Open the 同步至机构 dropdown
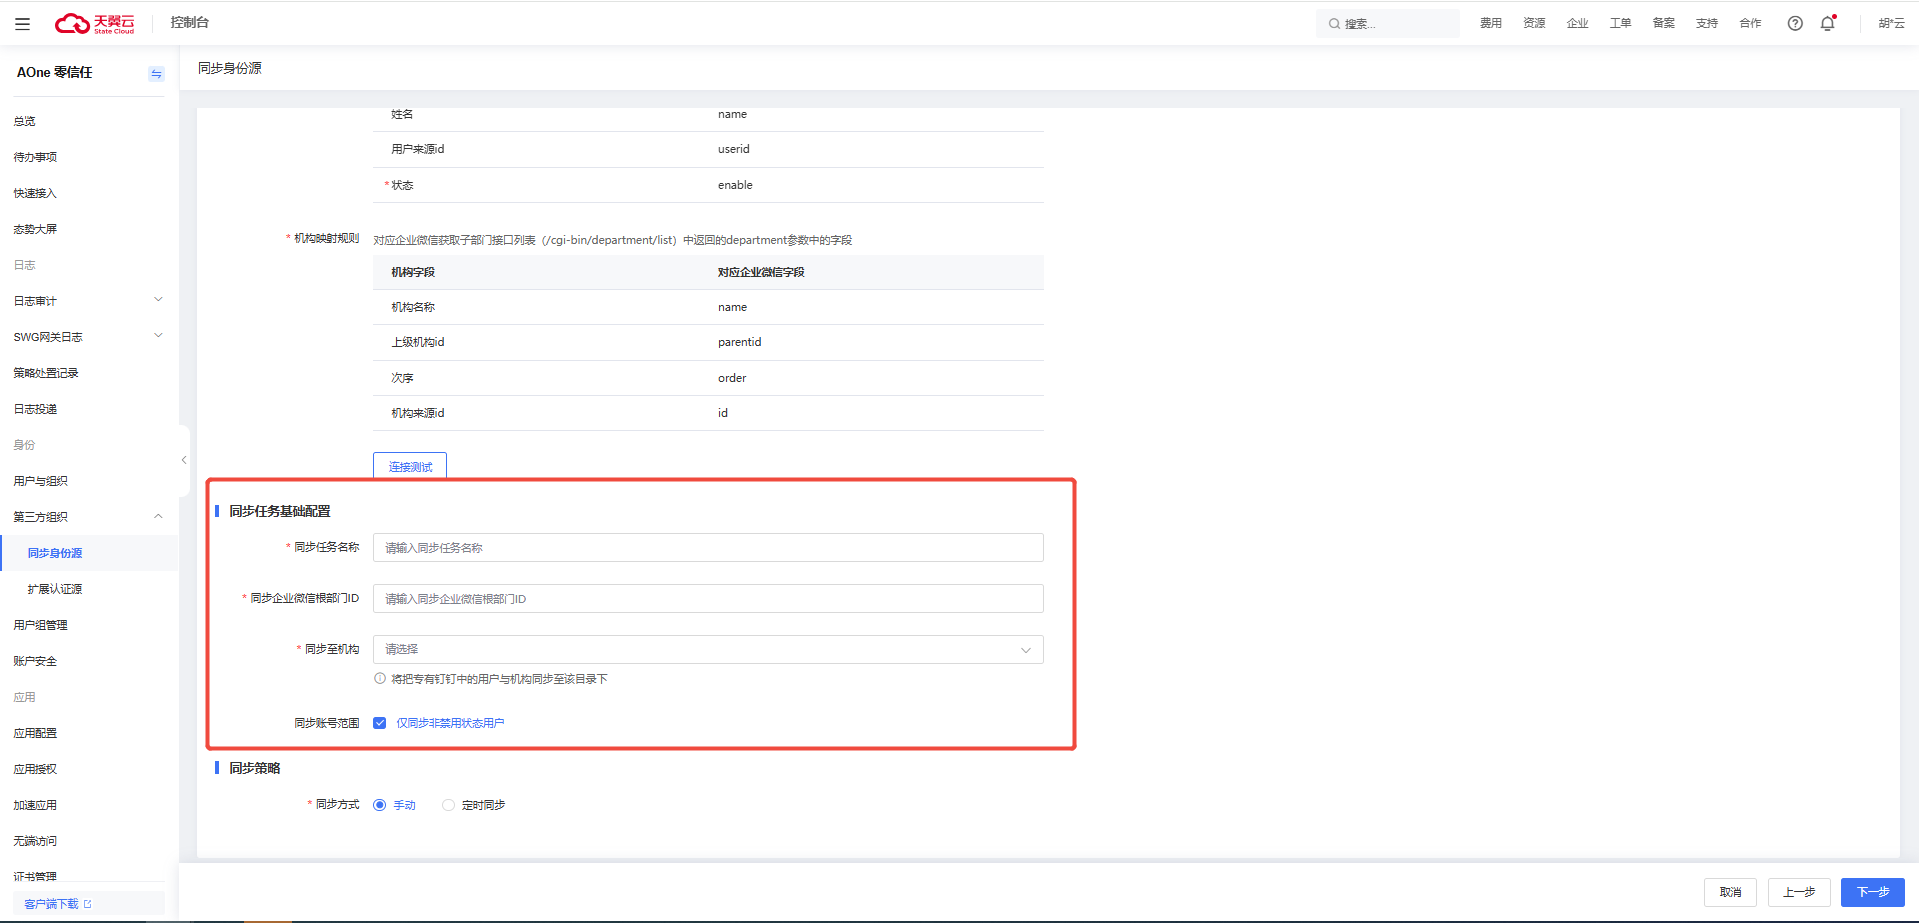 coord(708,650)
